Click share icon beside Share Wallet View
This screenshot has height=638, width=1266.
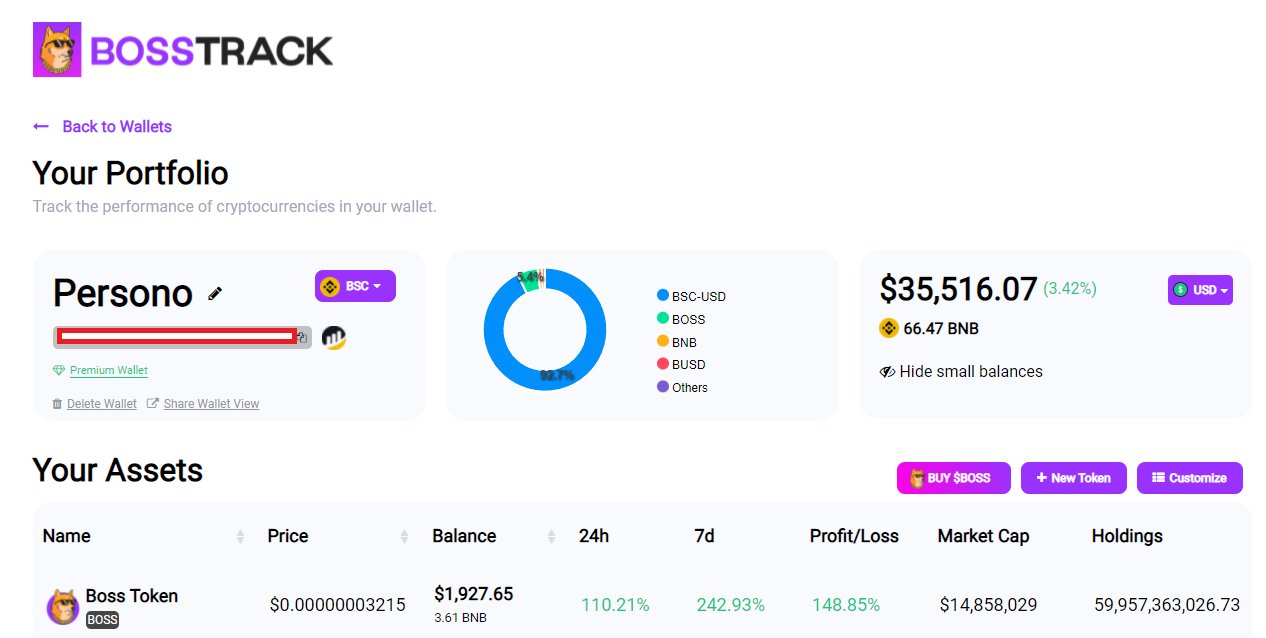coord(153,404)
